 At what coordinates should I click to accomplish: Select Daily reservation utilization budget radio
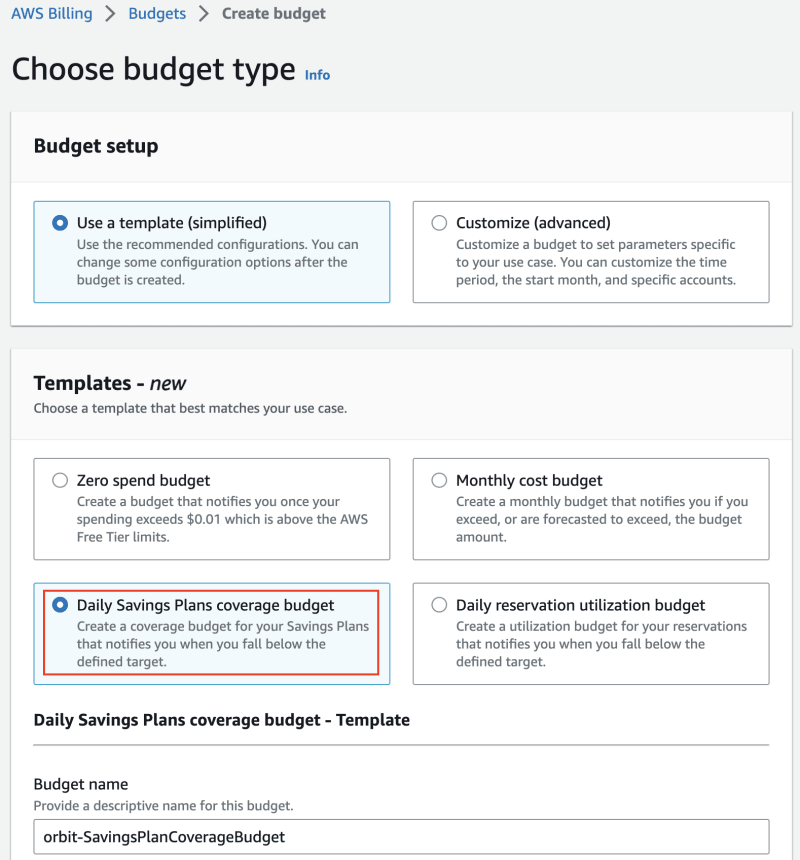[439, 605]
